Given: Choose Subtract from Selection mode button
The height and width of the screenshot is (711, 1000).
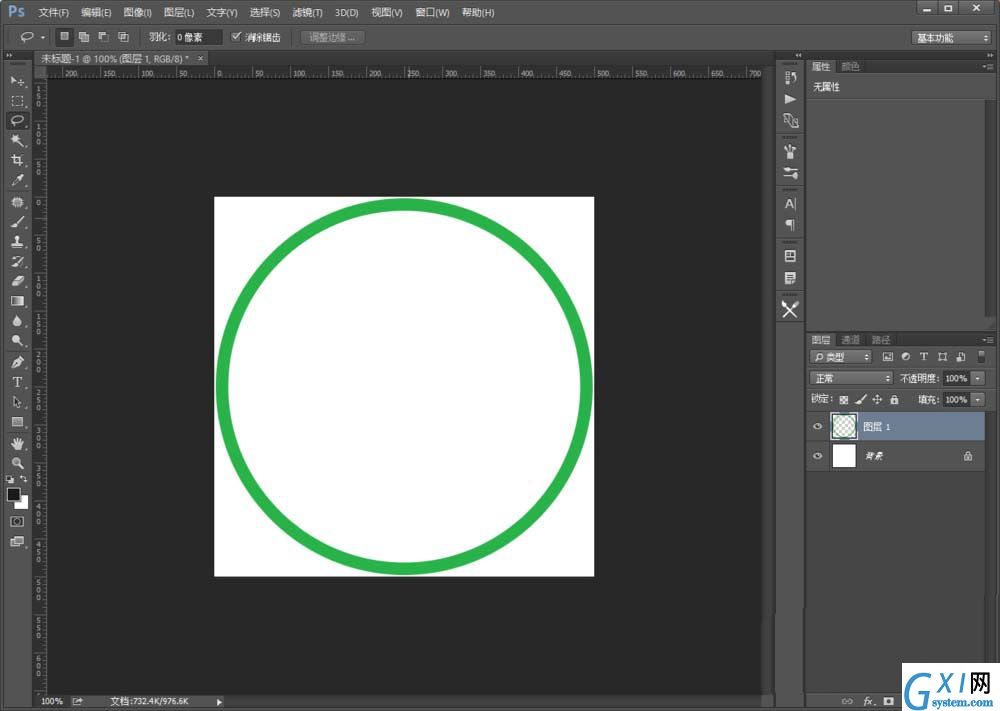Looking at the screenshot, I should click(x=103, y=37).
